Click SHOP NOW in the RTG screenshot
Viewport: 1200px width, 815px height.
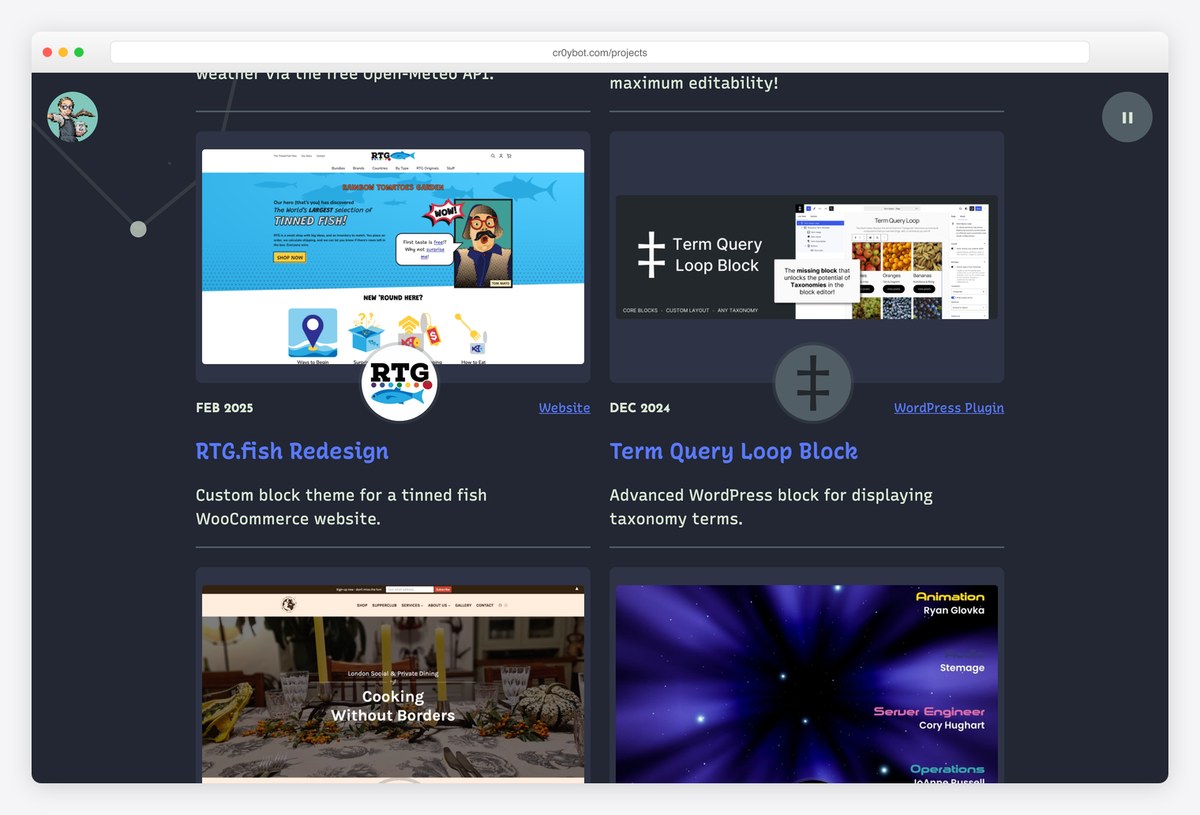(x=289, y=257)
